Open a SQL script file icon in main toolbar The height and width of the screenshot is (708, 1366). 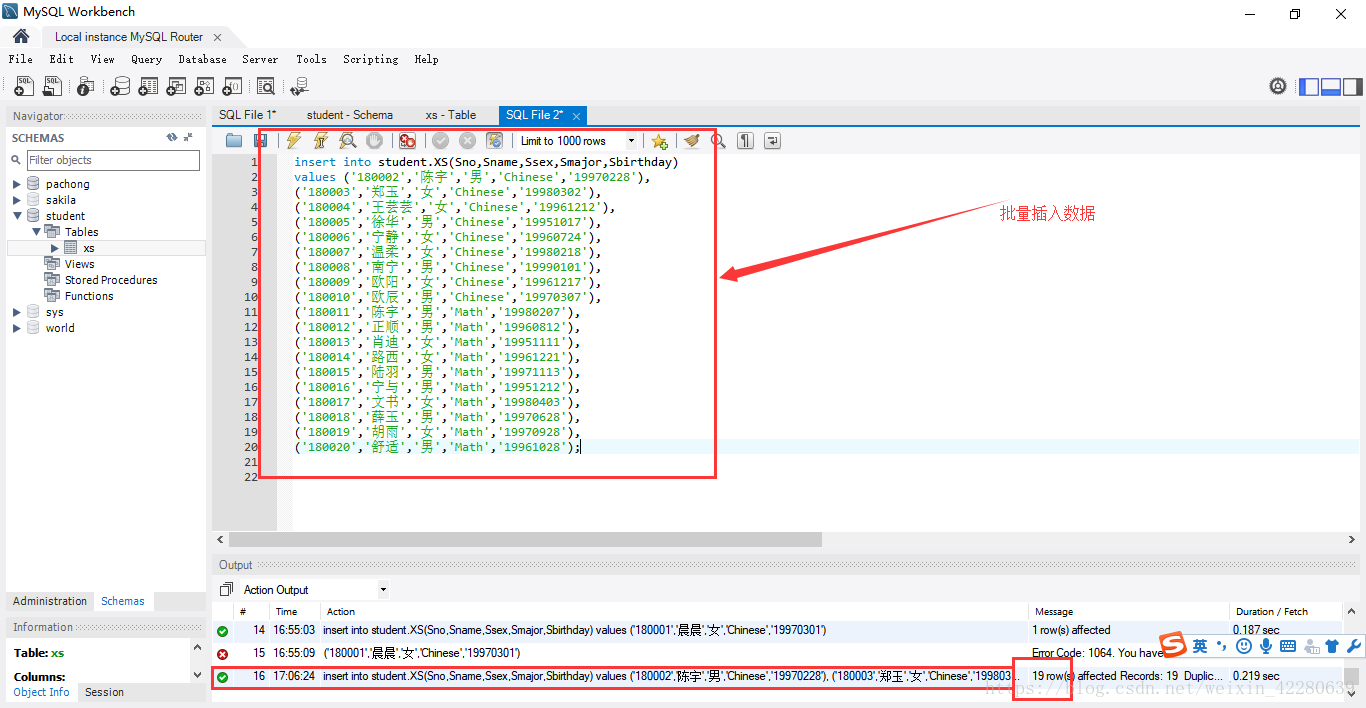[x=52, y=87]
